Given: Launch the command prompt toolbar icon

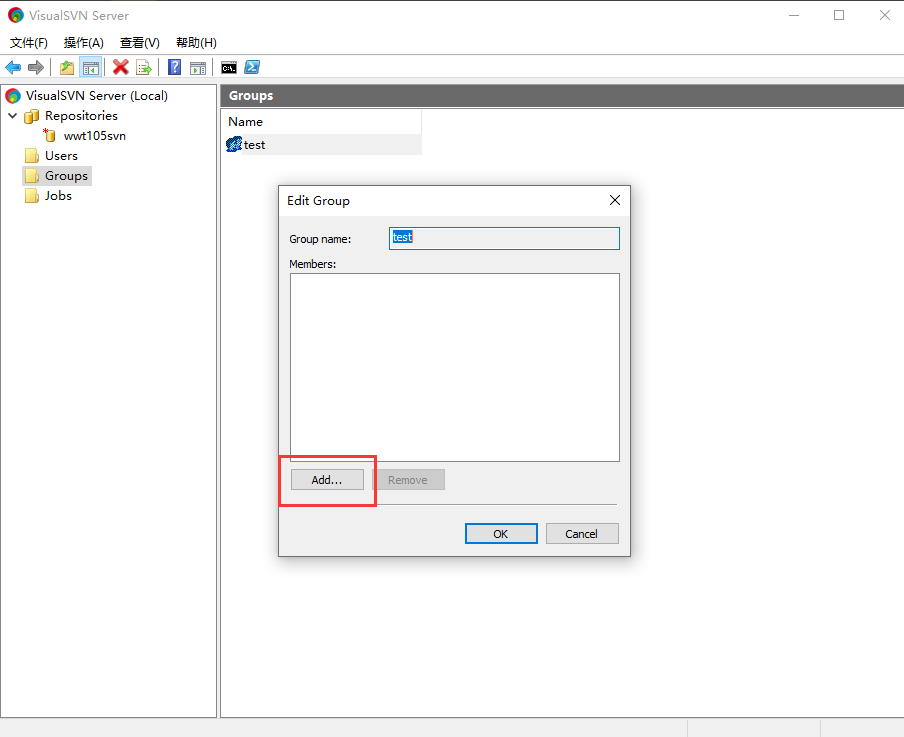Looking at the screenshot, I should click(229, 67).
